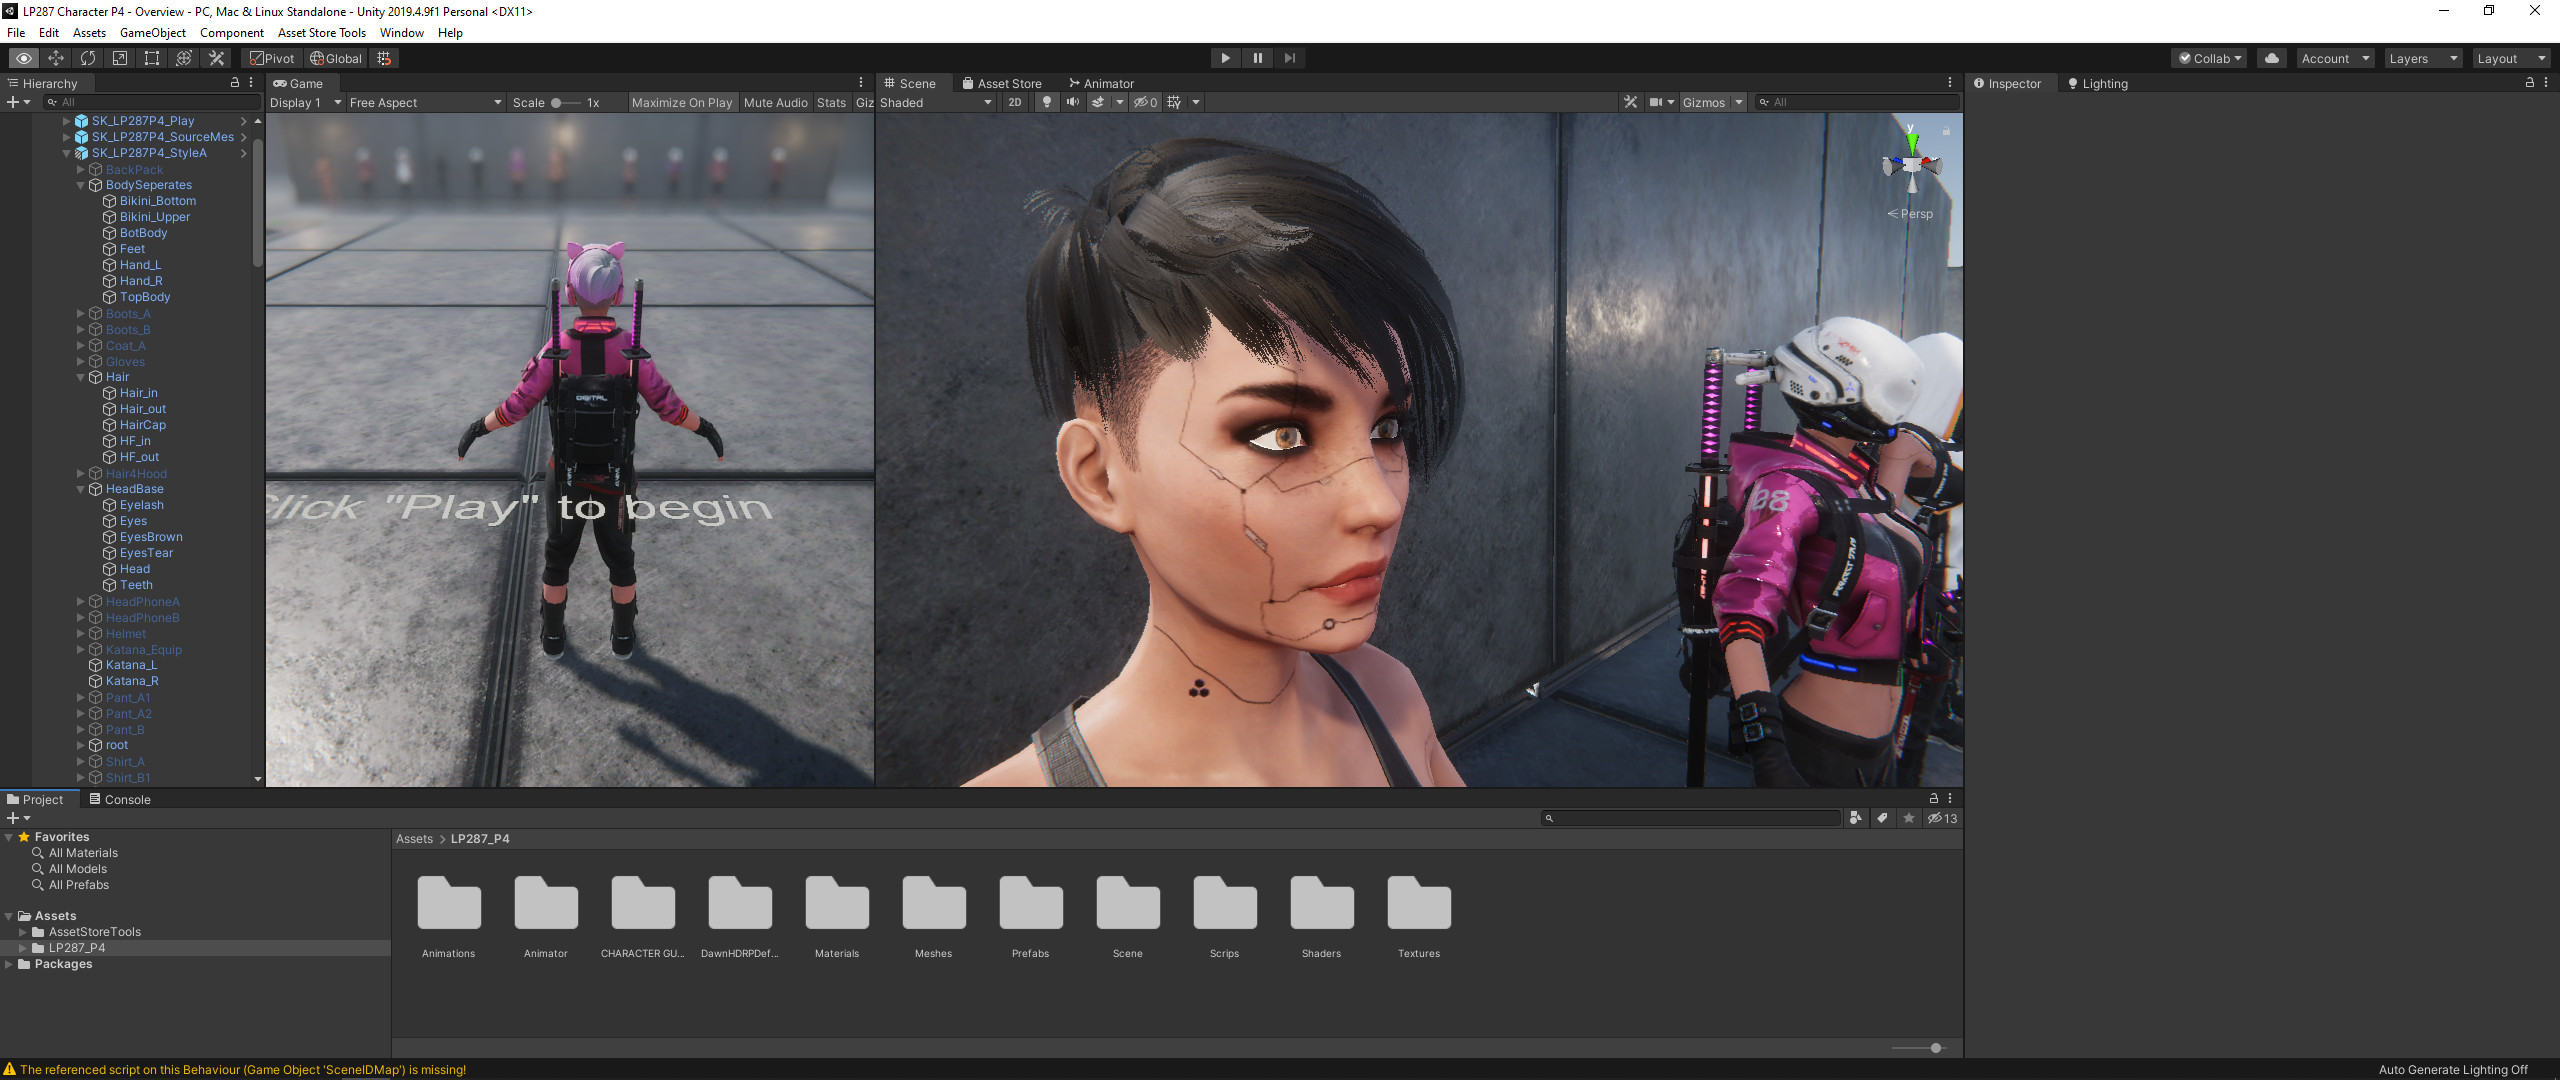
Task: Toggle Mute Audio in Game view
Action: pyautogui.click(x=776, y=102)
